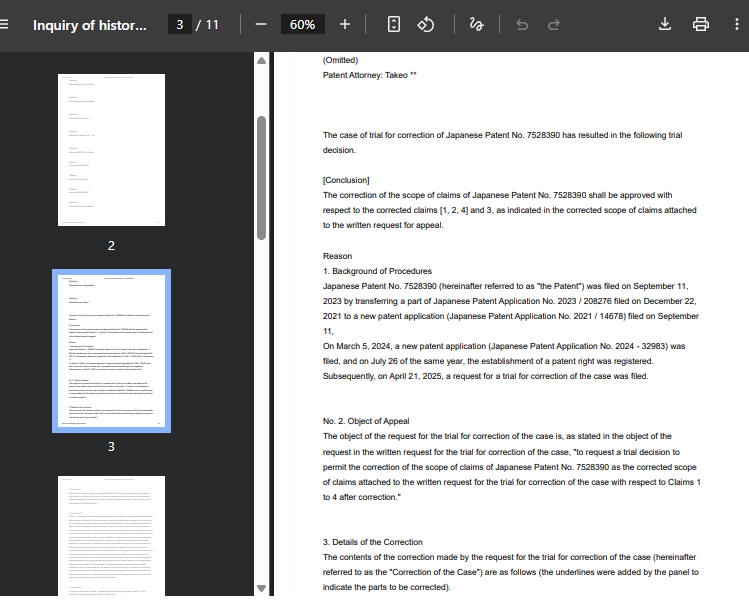Click the page label '2' under thumbnail
Viewport: 749px width, 600px height.
111,246
